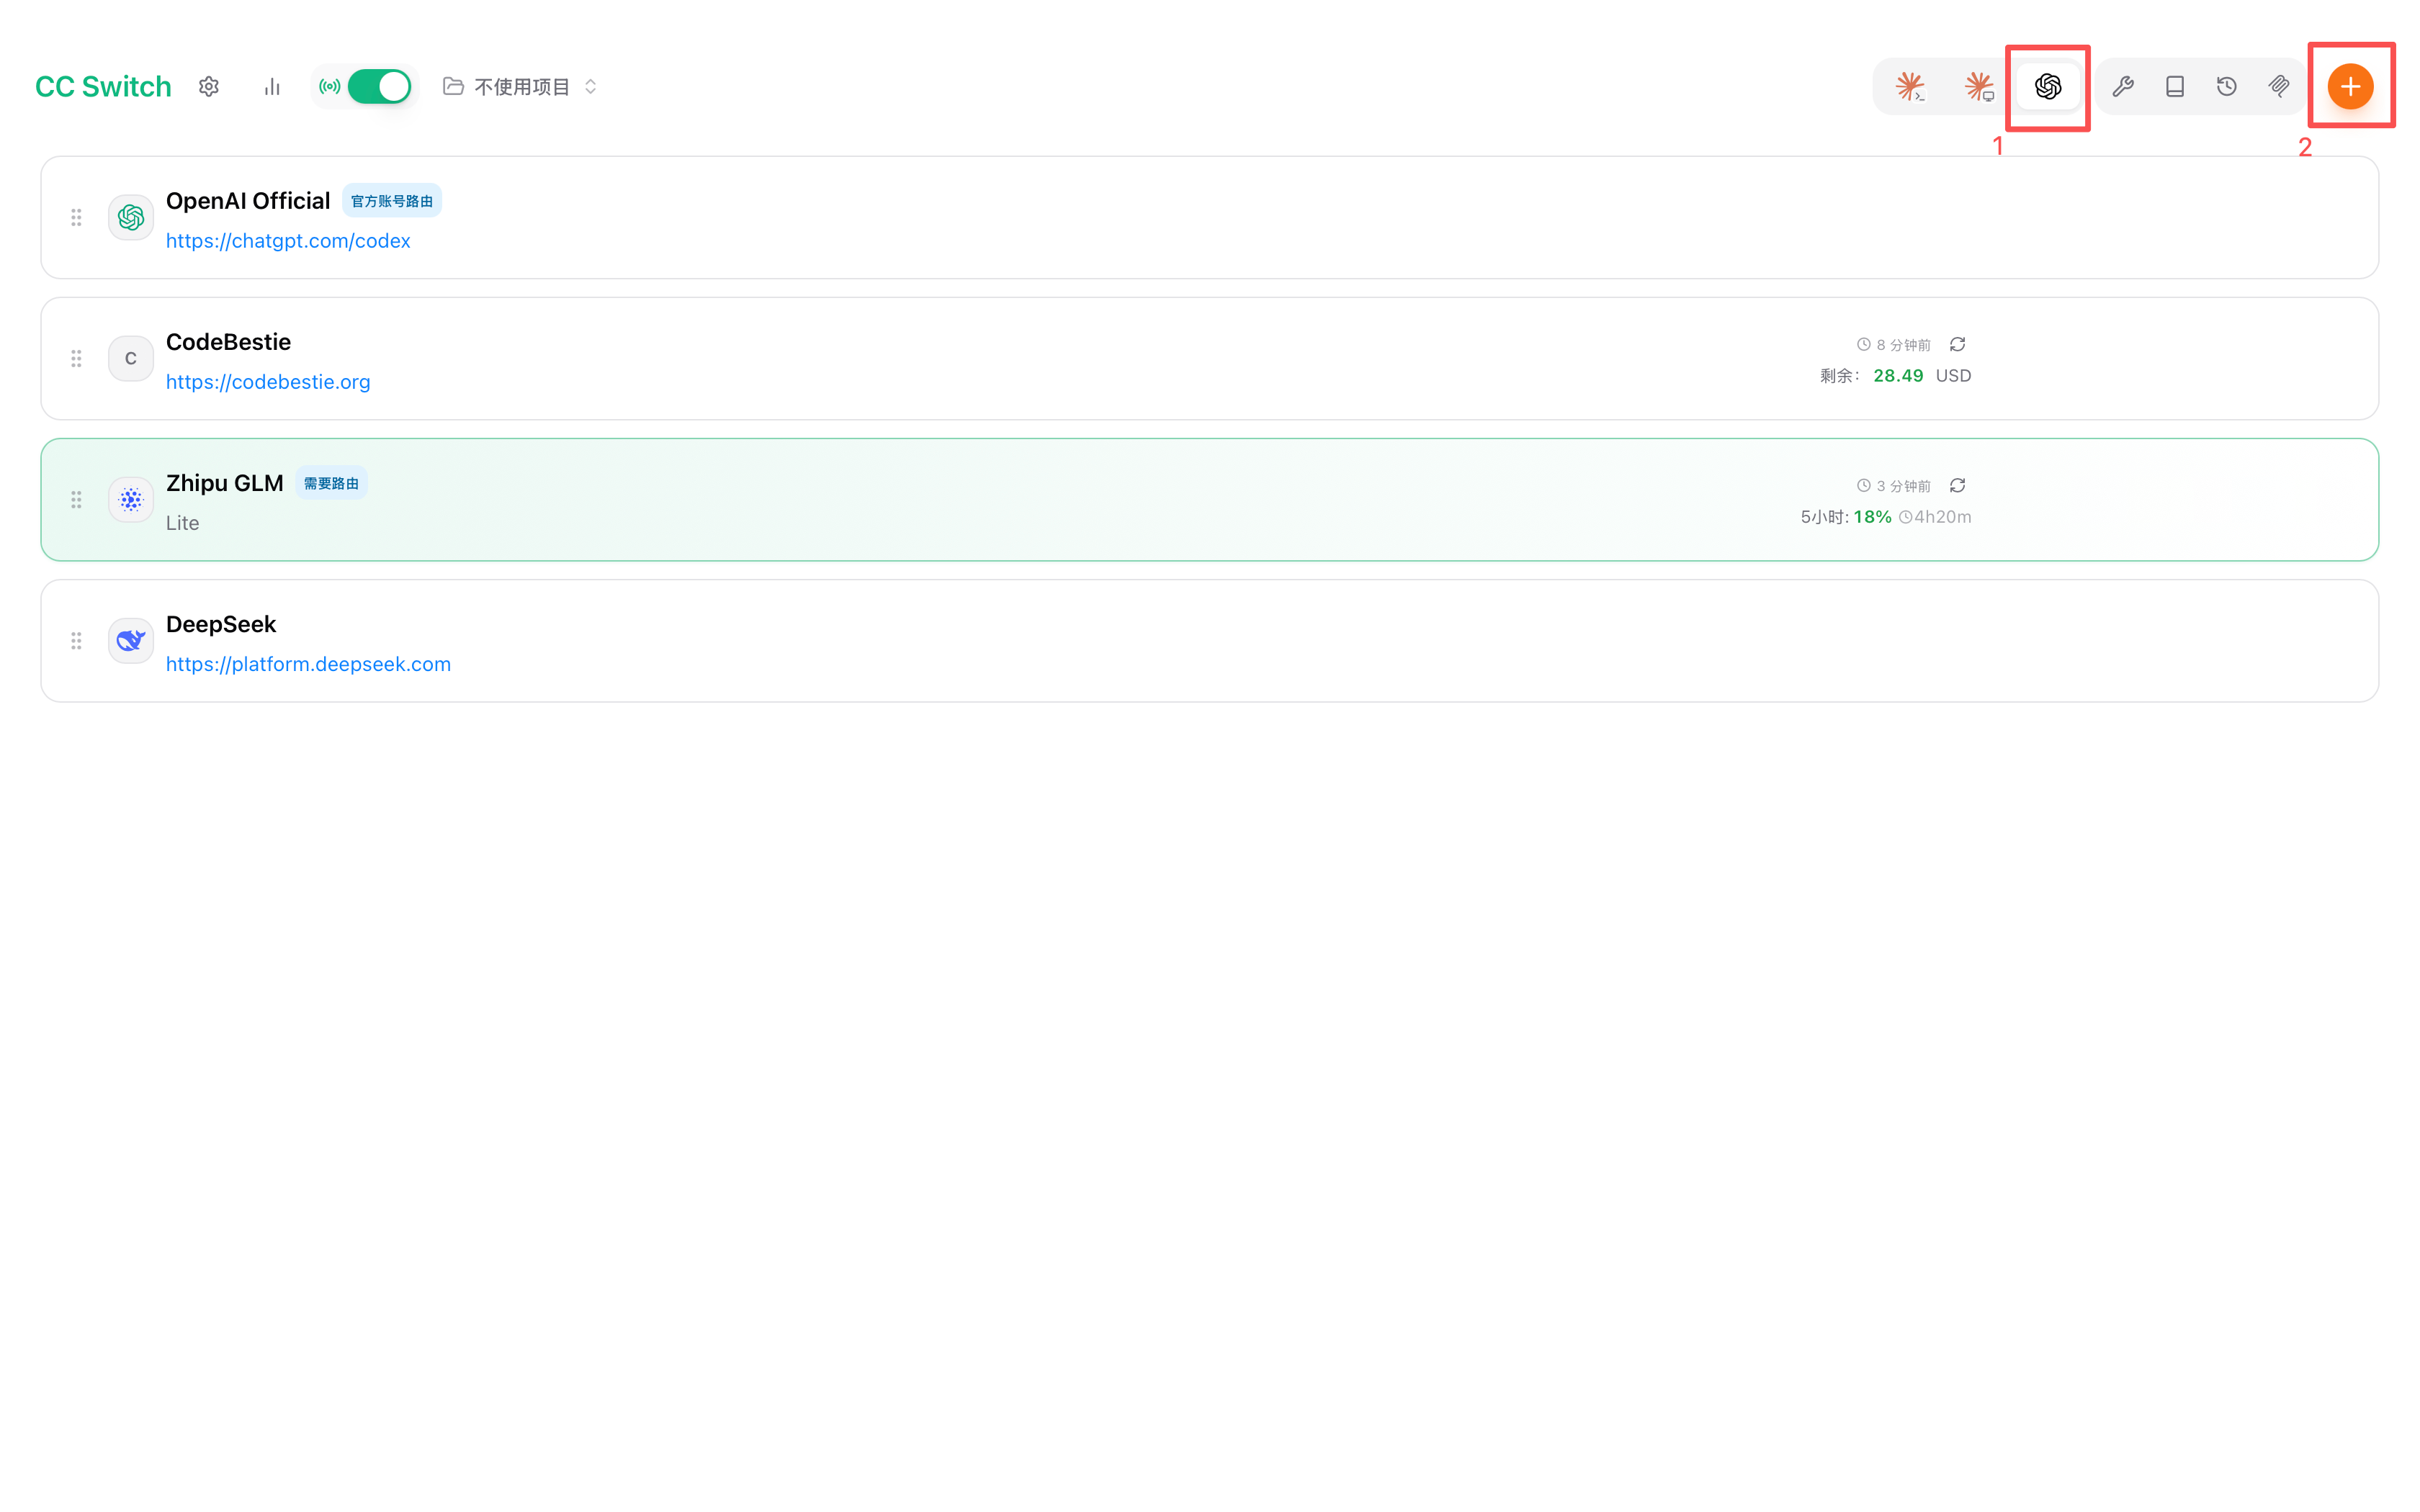Open the wrench tools icon
The image size is (2420, 1512).
(2123, 87)
